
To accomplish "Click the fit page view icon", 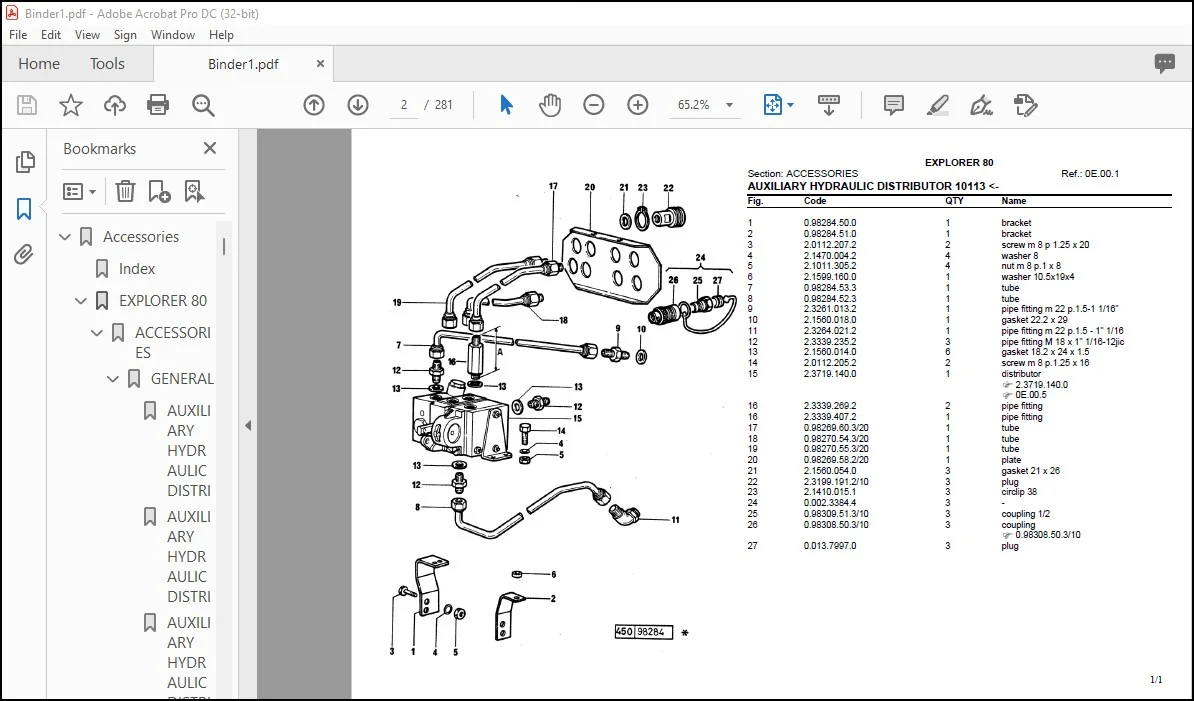I will coord(772,105).
